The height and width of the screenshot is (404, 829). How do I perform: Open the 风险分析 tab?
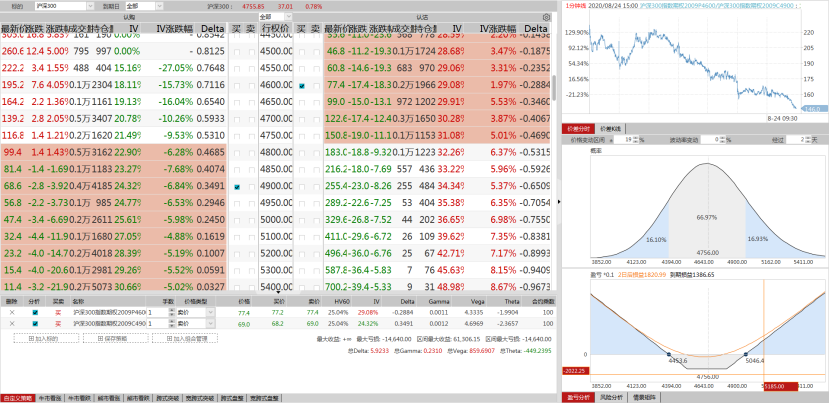[611, 398]
